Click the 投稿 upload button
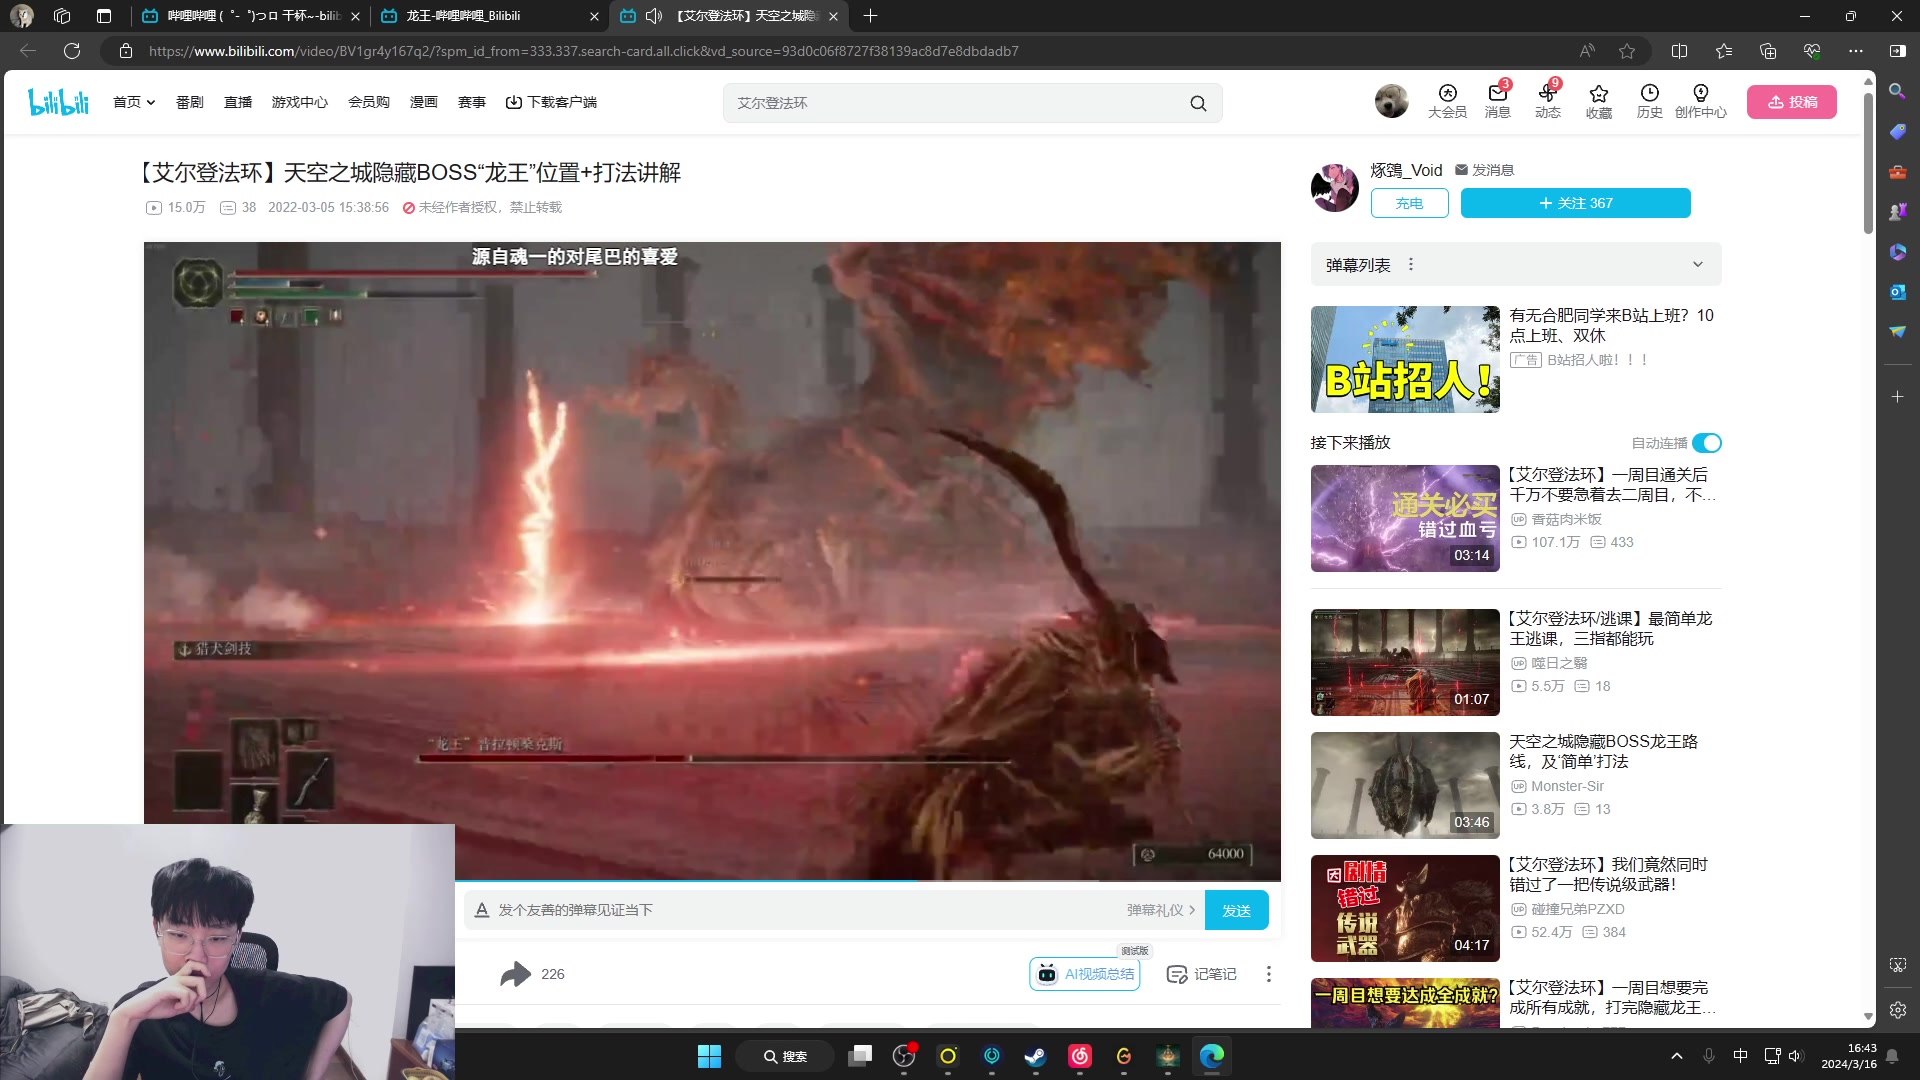Viewport: 1920px width, 1080px height. click(x=1791, y=102)
